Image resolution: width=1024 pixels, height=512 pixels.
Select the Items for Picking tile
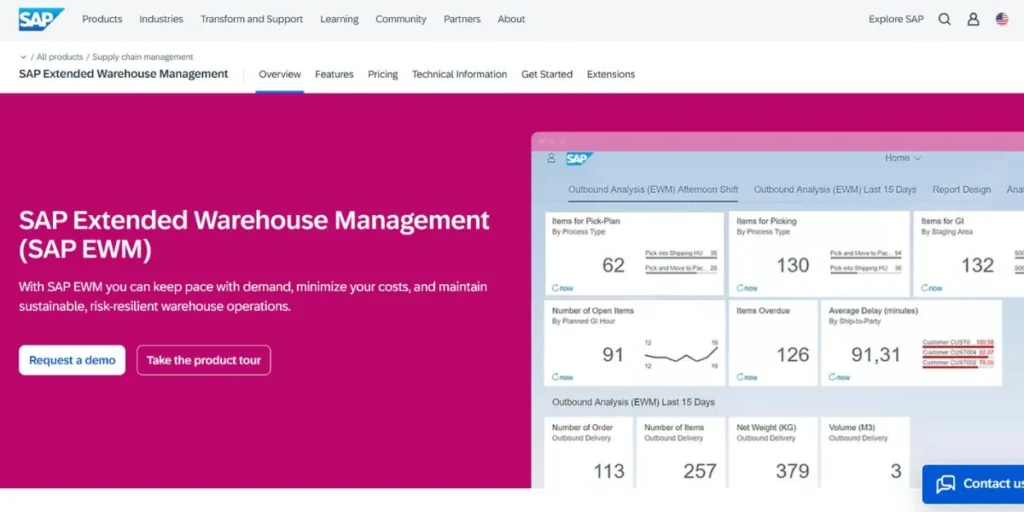click(x=818, y=253)
